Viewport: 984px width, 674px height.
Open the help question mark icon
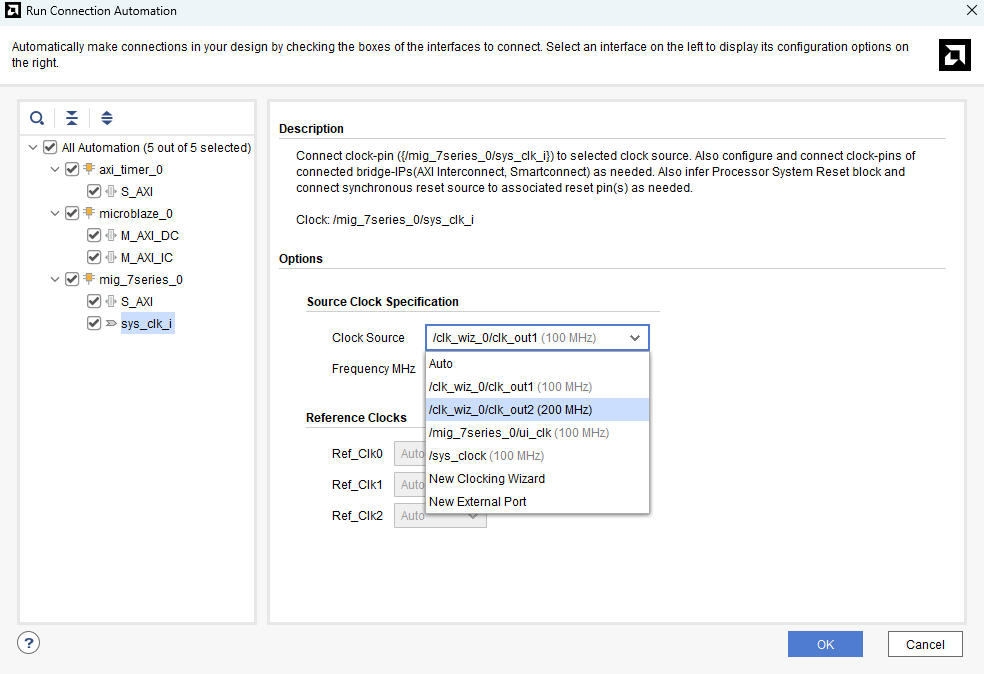click(29, 643)
